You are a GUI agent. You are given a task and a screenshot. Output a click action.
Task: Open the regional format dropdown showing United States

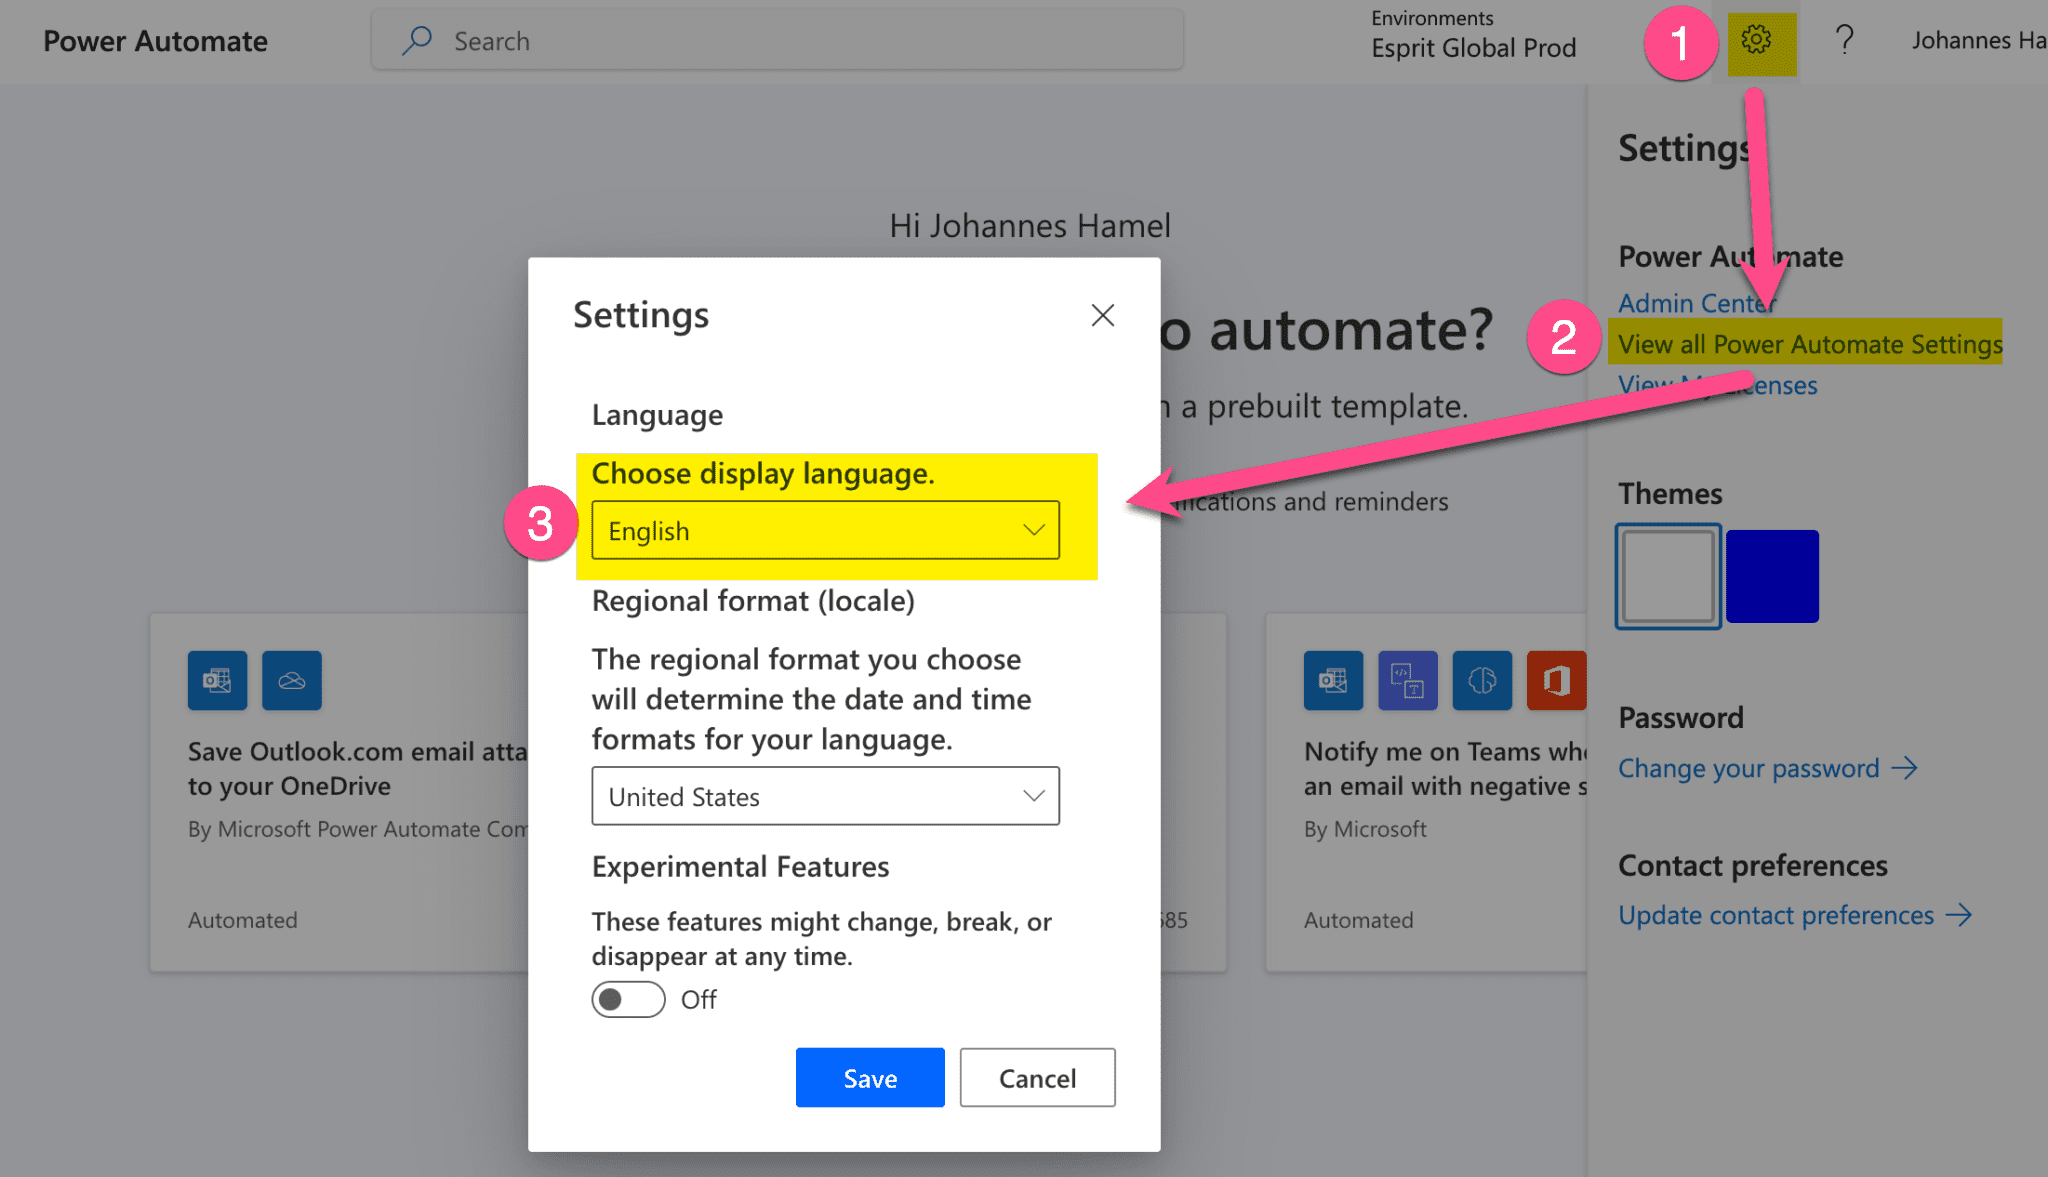tap(824, 796)
